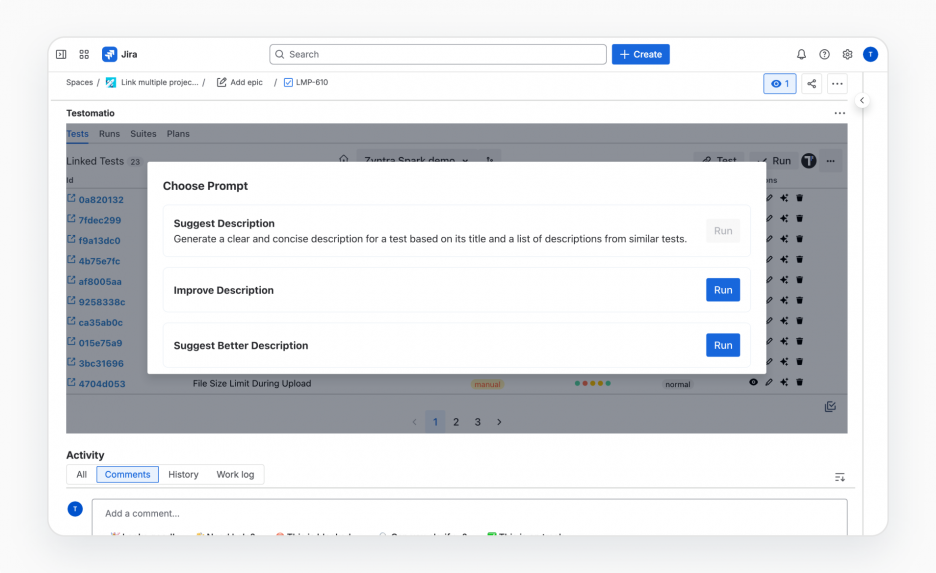Open the user profile avatar in header
The width and height of the screenshot is (936, 573).
point(870,54)
